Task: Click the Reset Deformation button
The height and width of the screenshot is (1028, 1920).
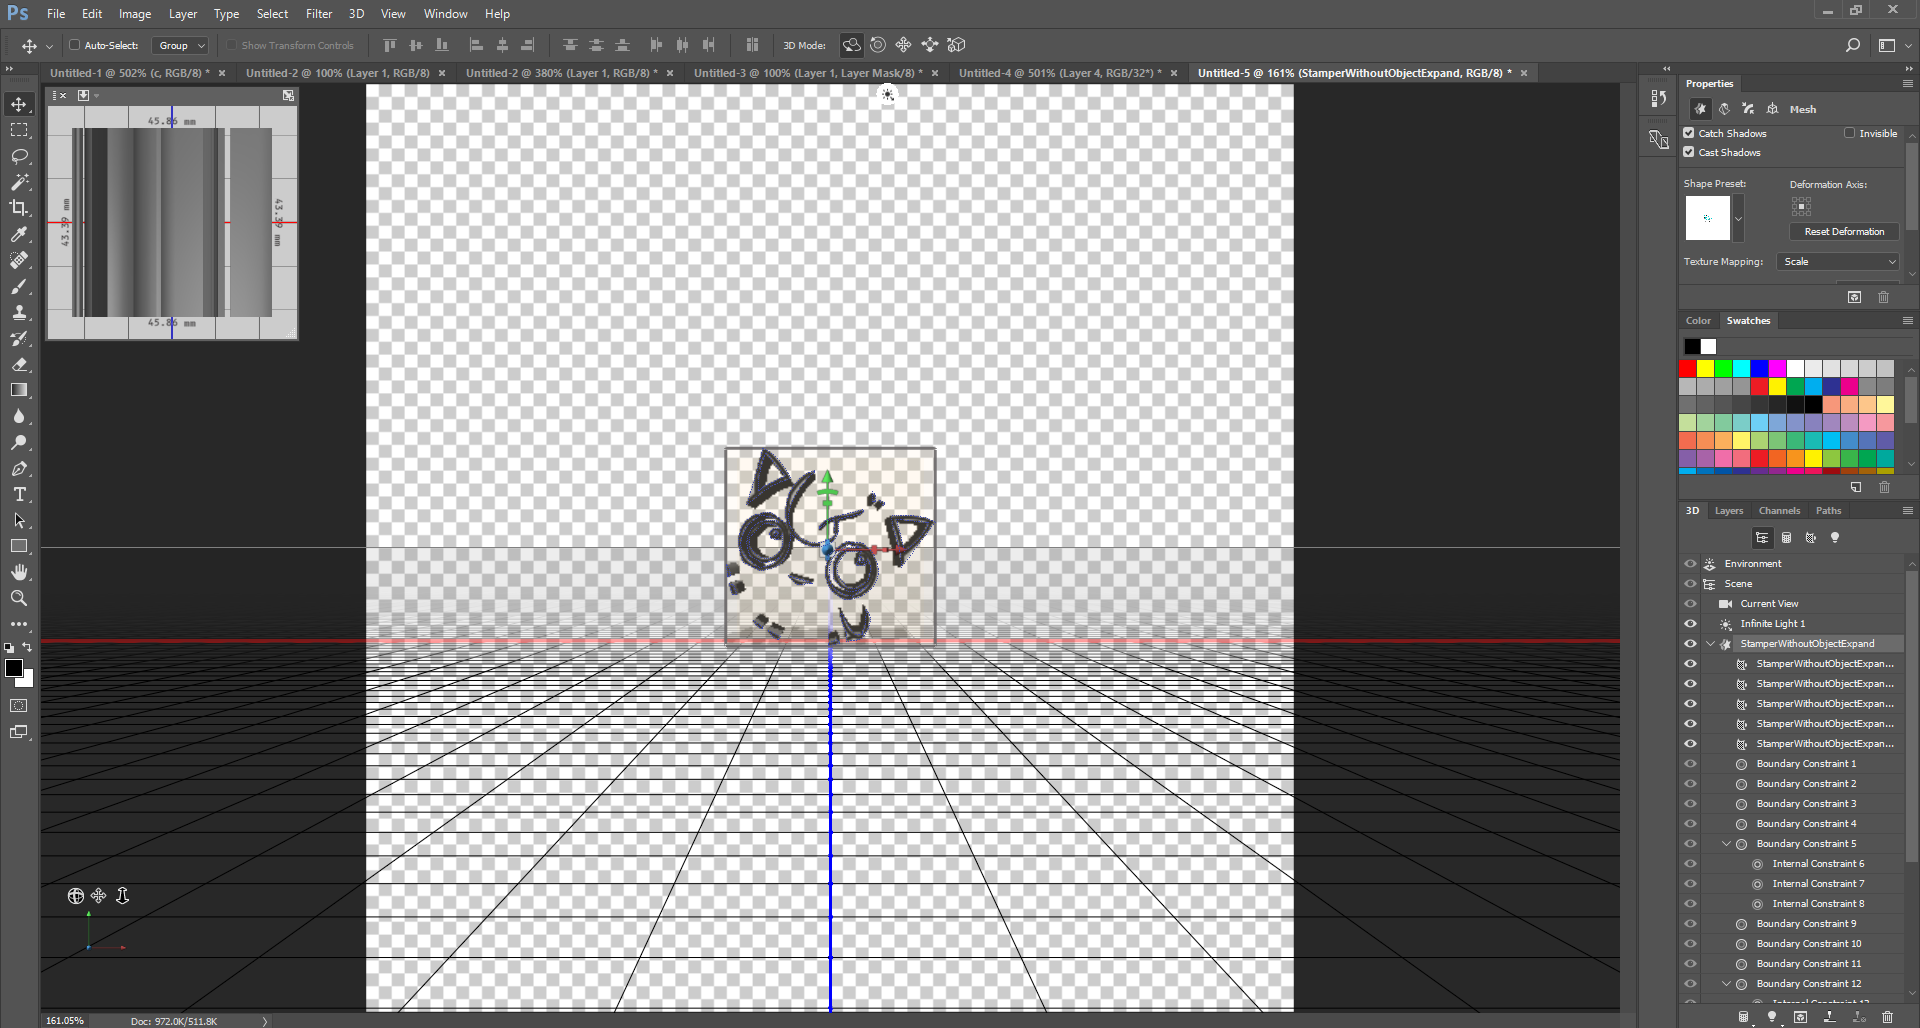Action: [x=1843, y=231]
